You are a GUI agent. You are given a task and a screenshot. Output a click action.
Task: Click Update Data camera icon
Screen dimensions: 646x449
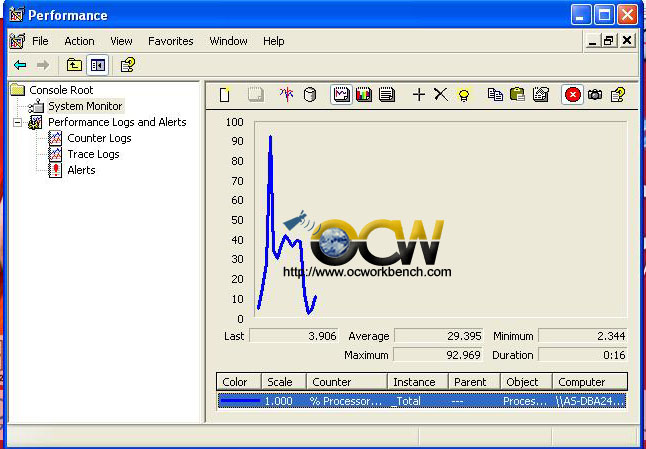(x=595, y=95)
